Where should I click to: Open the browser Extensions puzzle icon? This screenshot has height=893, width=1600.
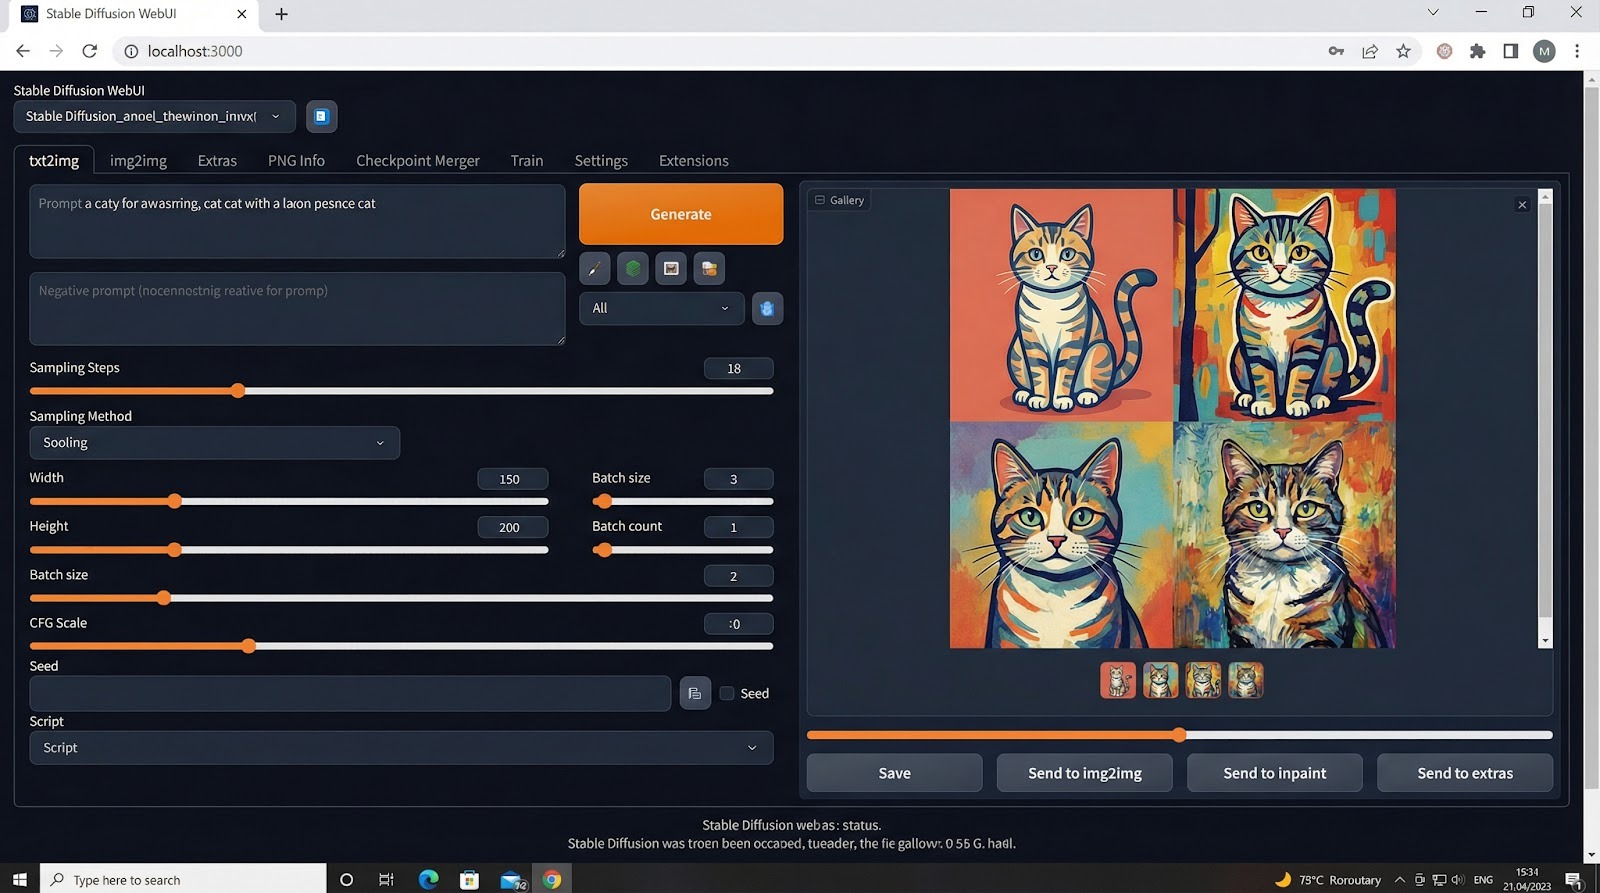point(1477,51)
